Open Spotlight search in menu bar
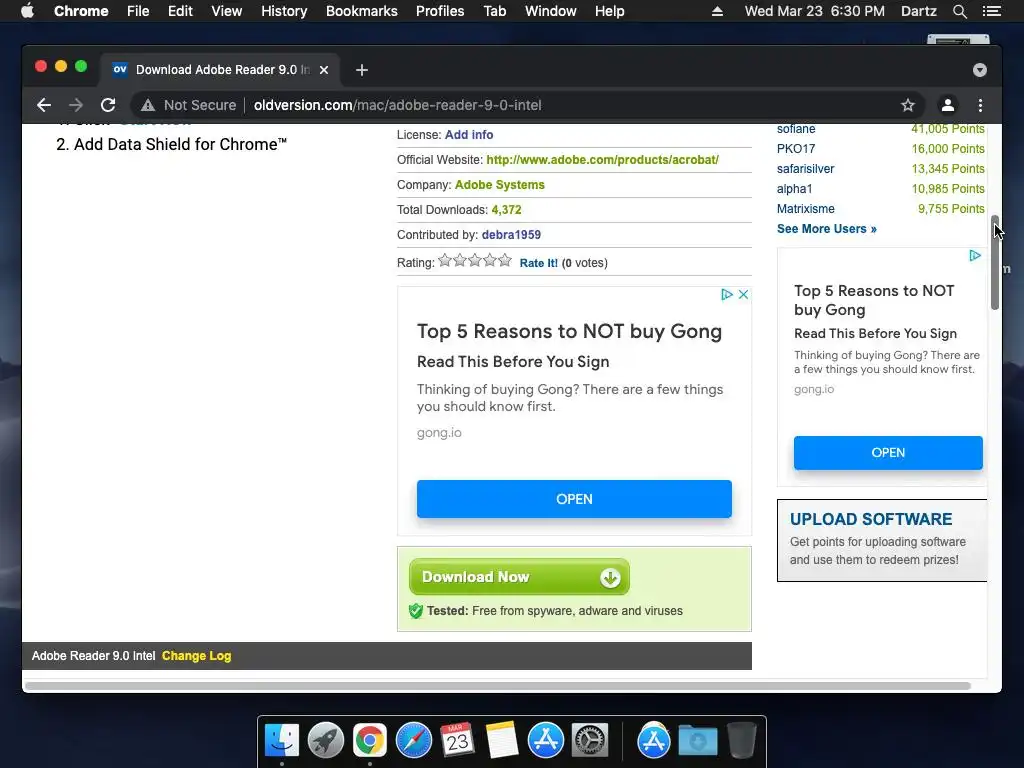 959,11
